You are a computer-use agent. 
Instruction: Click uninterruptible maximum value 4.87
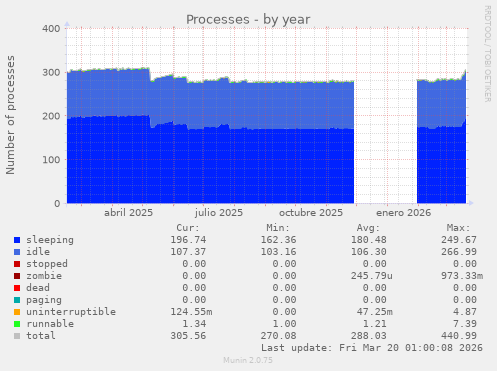[x=465, y=312]
